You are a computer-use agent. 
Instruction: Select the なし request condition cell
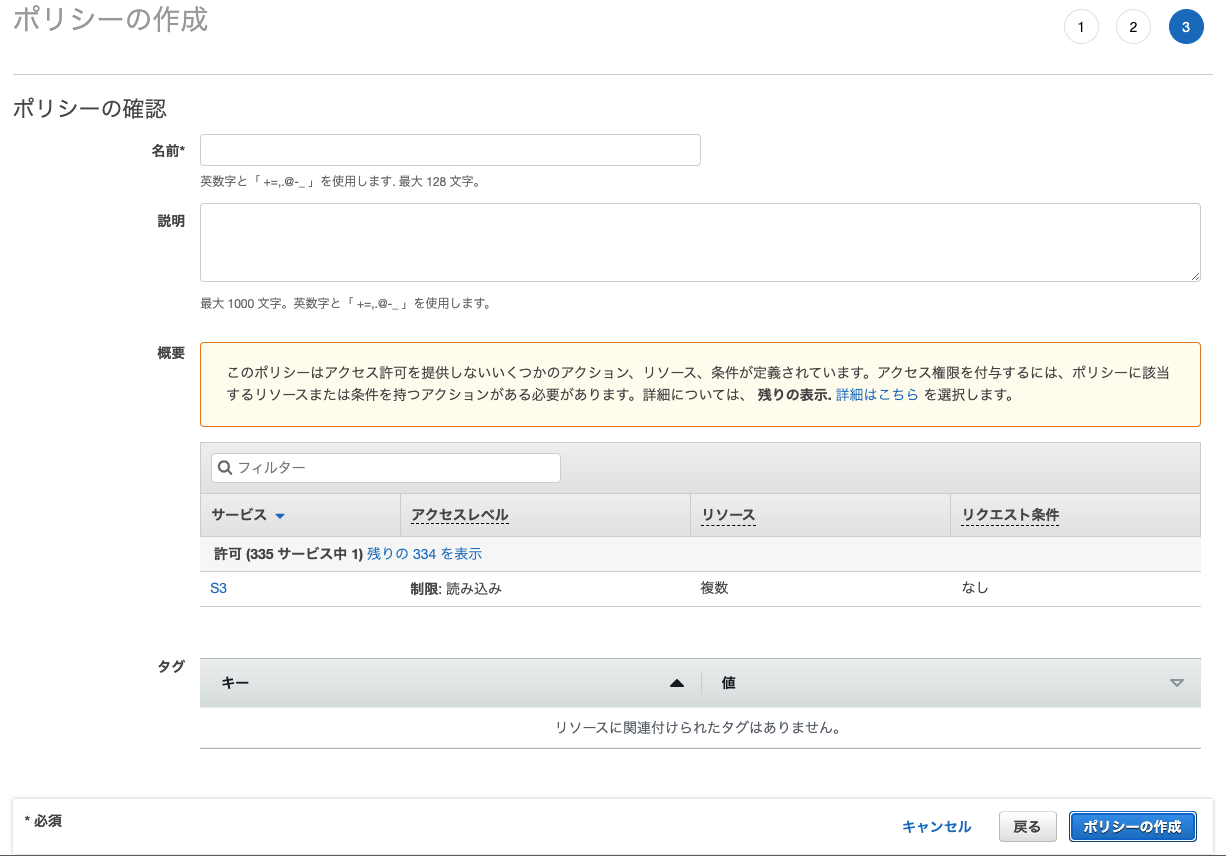pos(975,588)
